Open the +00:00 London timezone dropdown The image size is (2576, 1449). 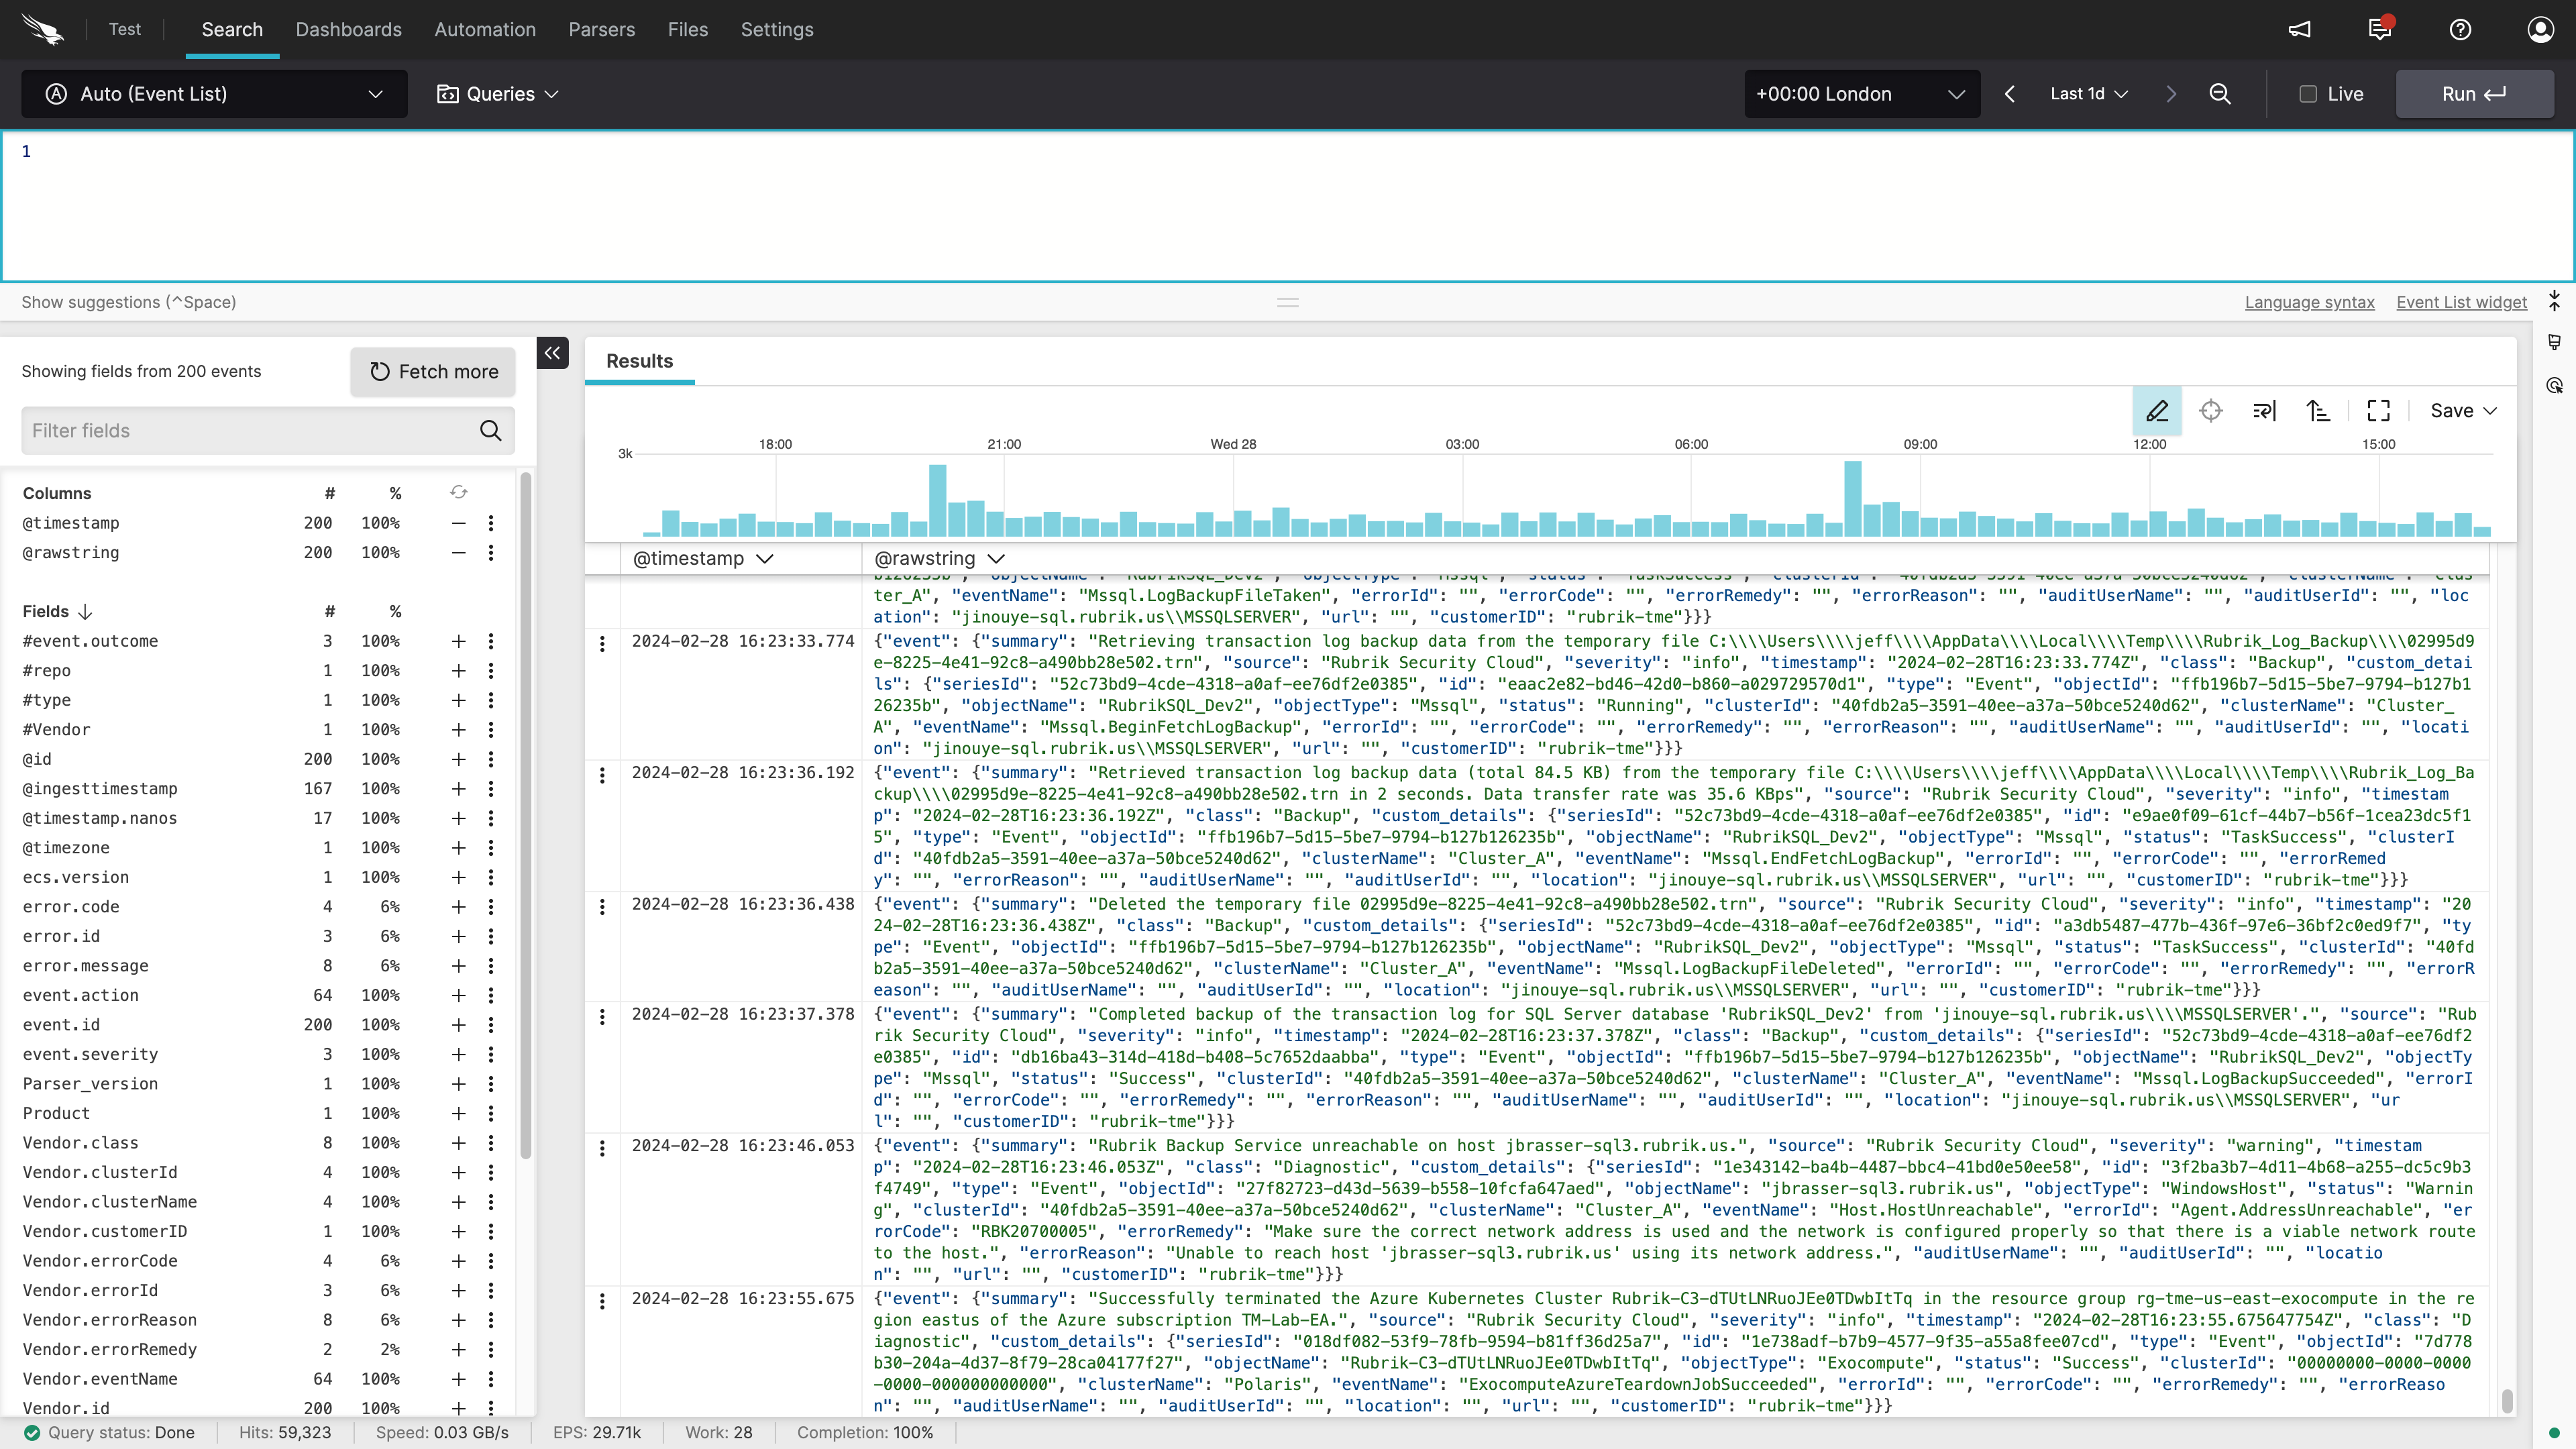[1861, 94]
